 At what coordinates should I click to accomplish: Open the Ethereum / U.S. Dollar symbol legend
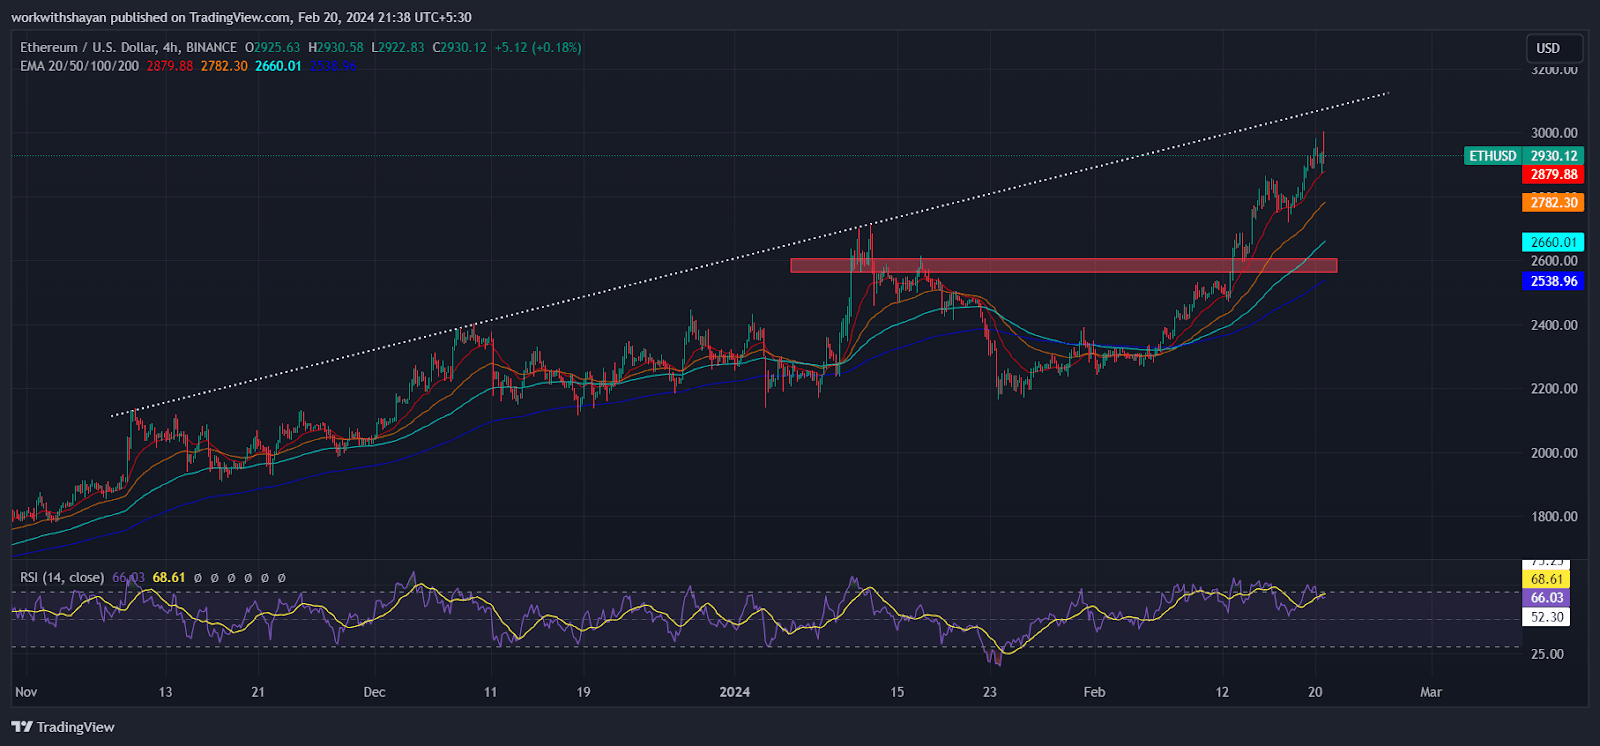point(129,47)
